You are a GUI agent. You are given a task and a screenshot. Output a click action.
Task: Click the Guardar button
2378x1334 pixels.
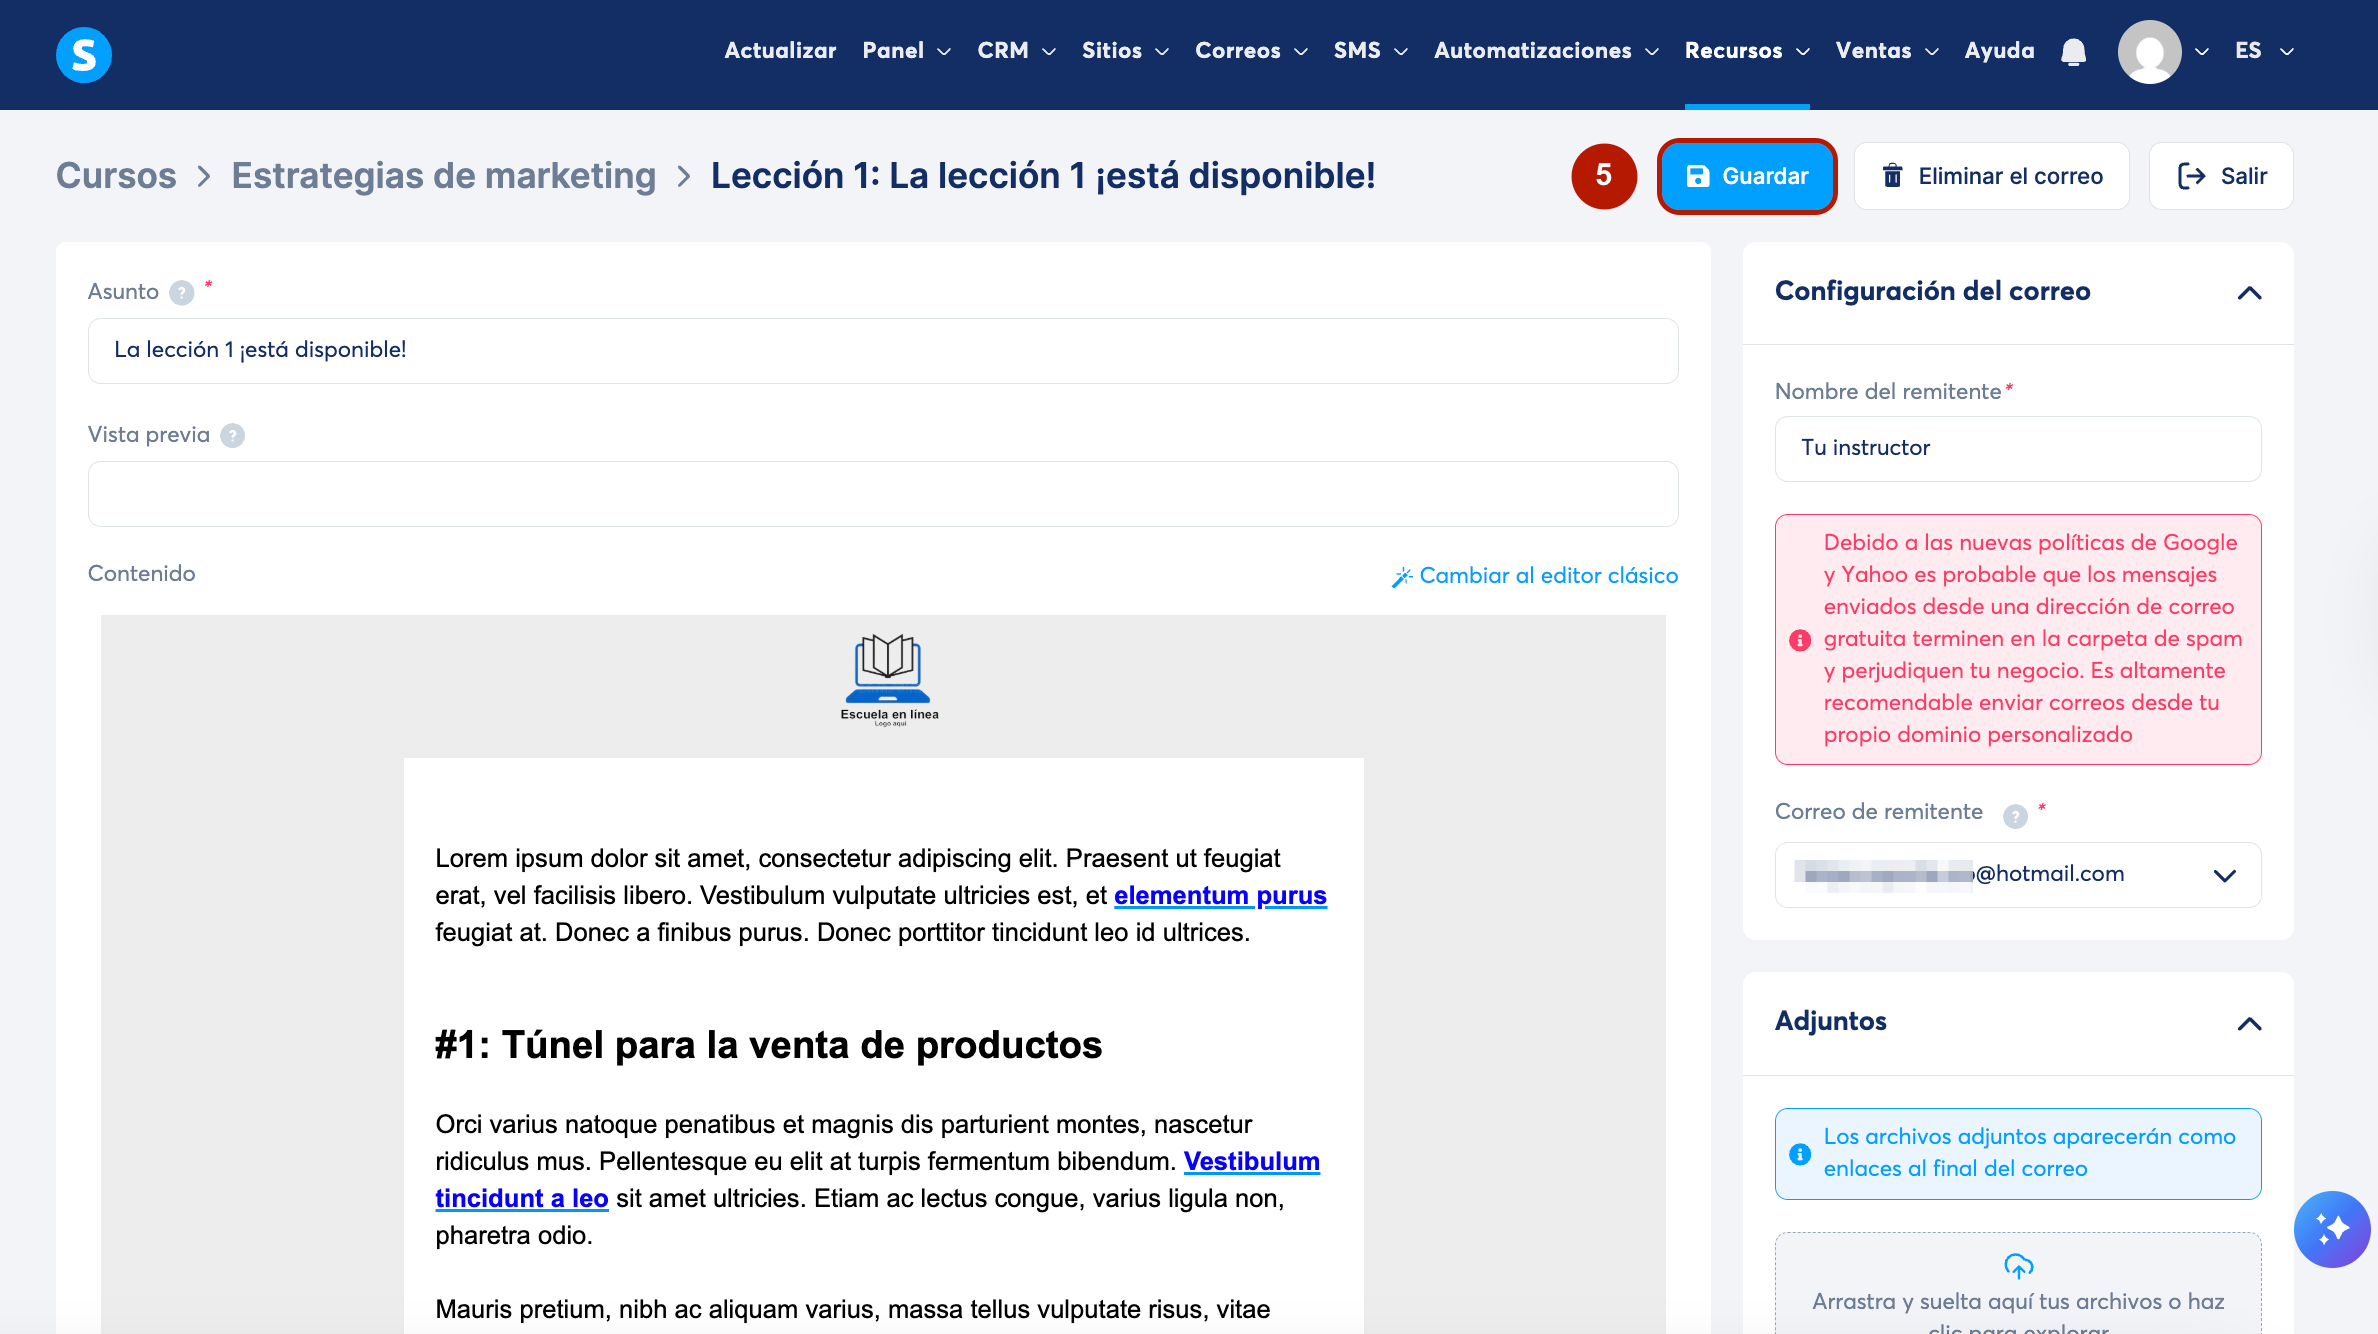point(1746,176)
